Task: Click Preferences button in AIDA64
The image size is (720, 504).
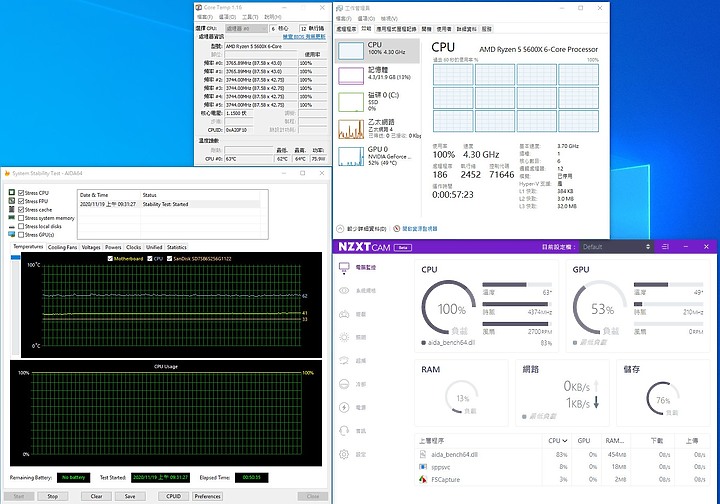Action: [x=208, y=496]
